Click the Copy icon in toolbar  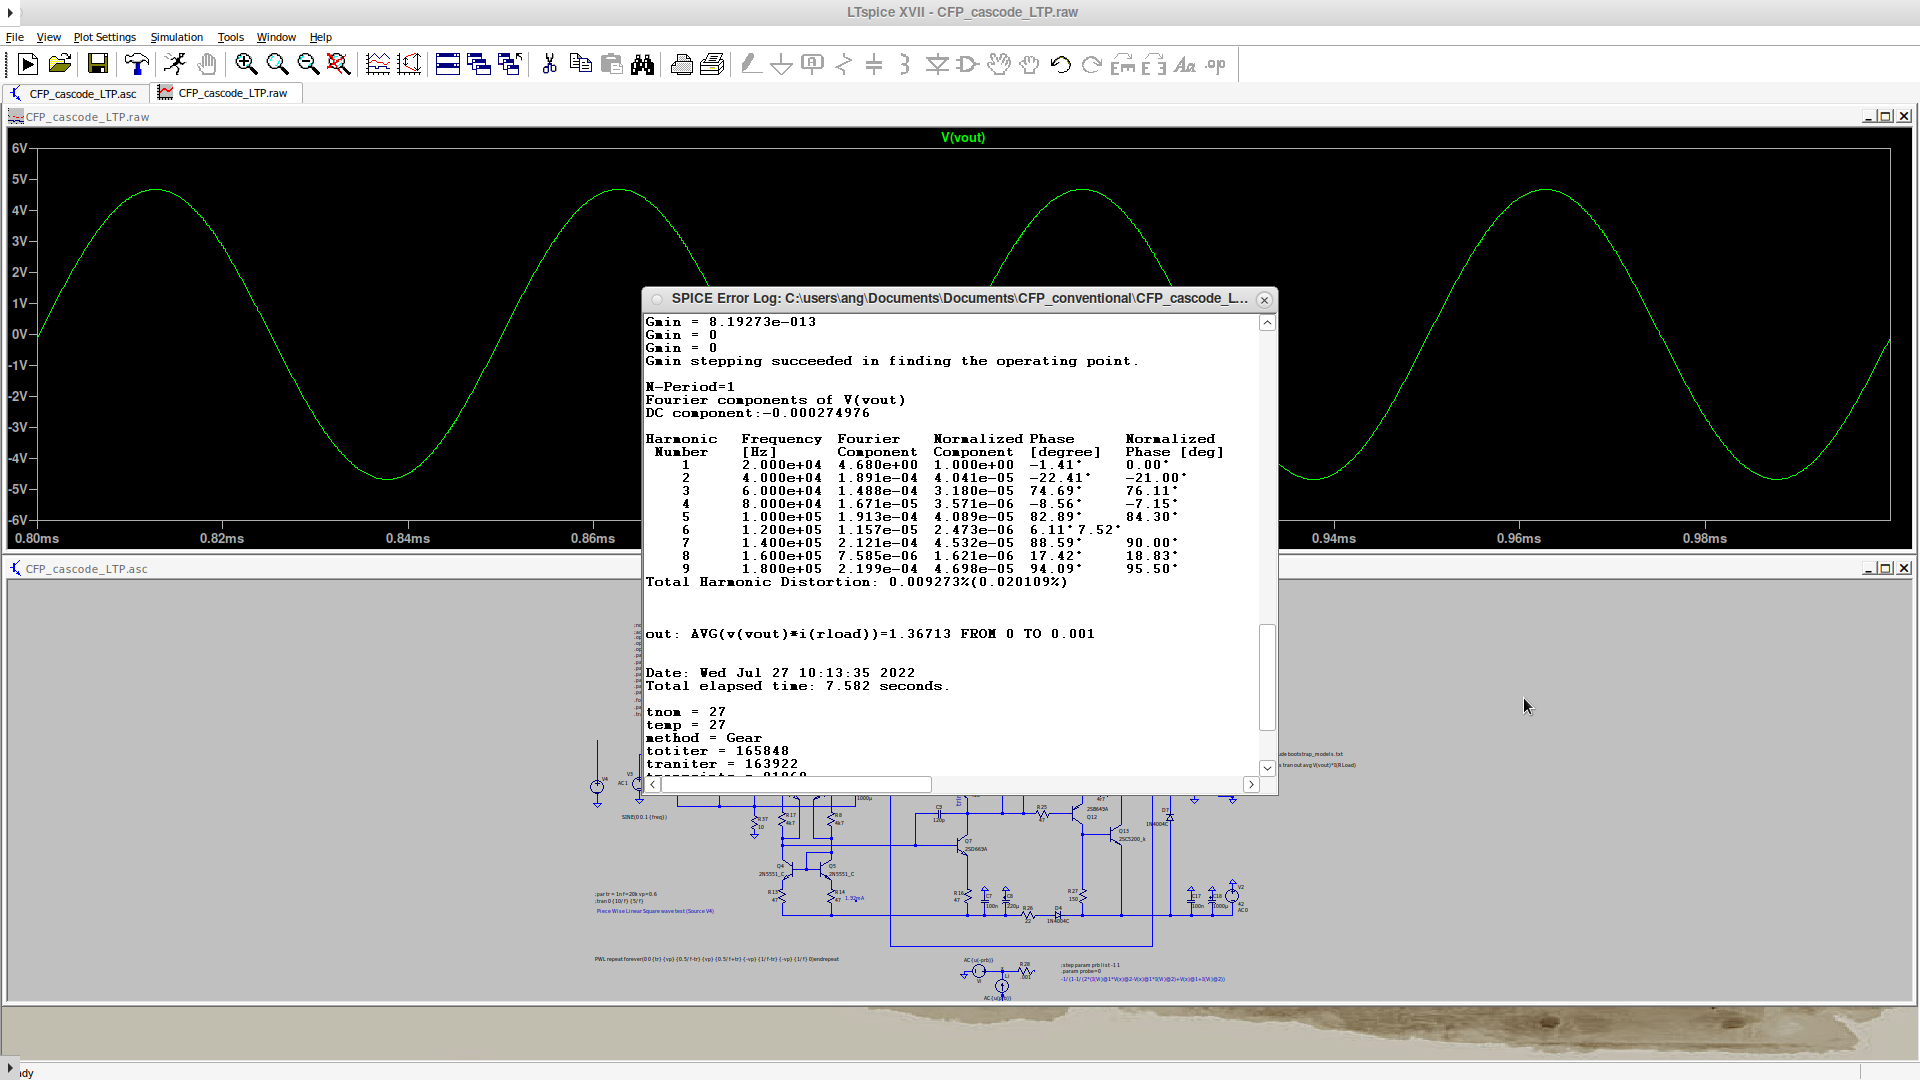pyautogui.click(x=580, y=65)
